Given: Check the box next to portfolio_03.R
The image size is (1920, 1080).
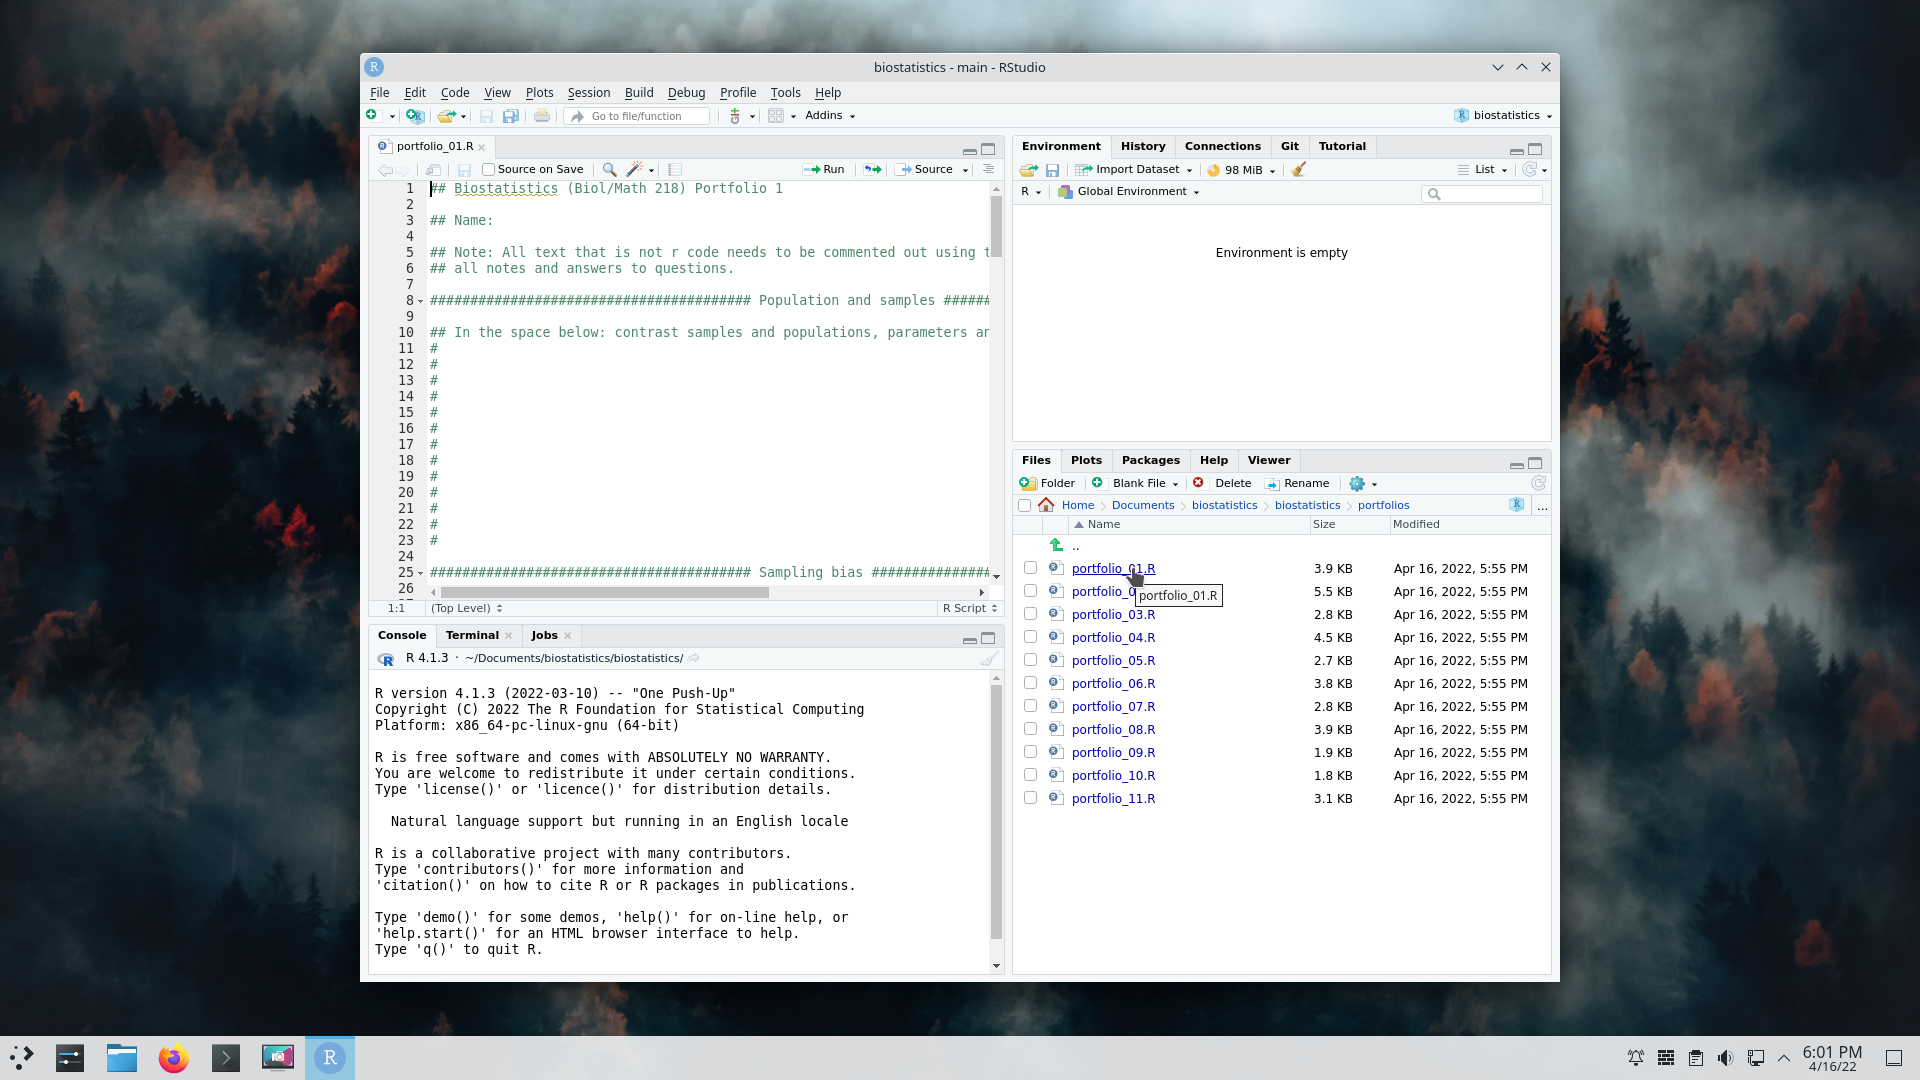Looking at the screenshot, I should [1030, 614].
